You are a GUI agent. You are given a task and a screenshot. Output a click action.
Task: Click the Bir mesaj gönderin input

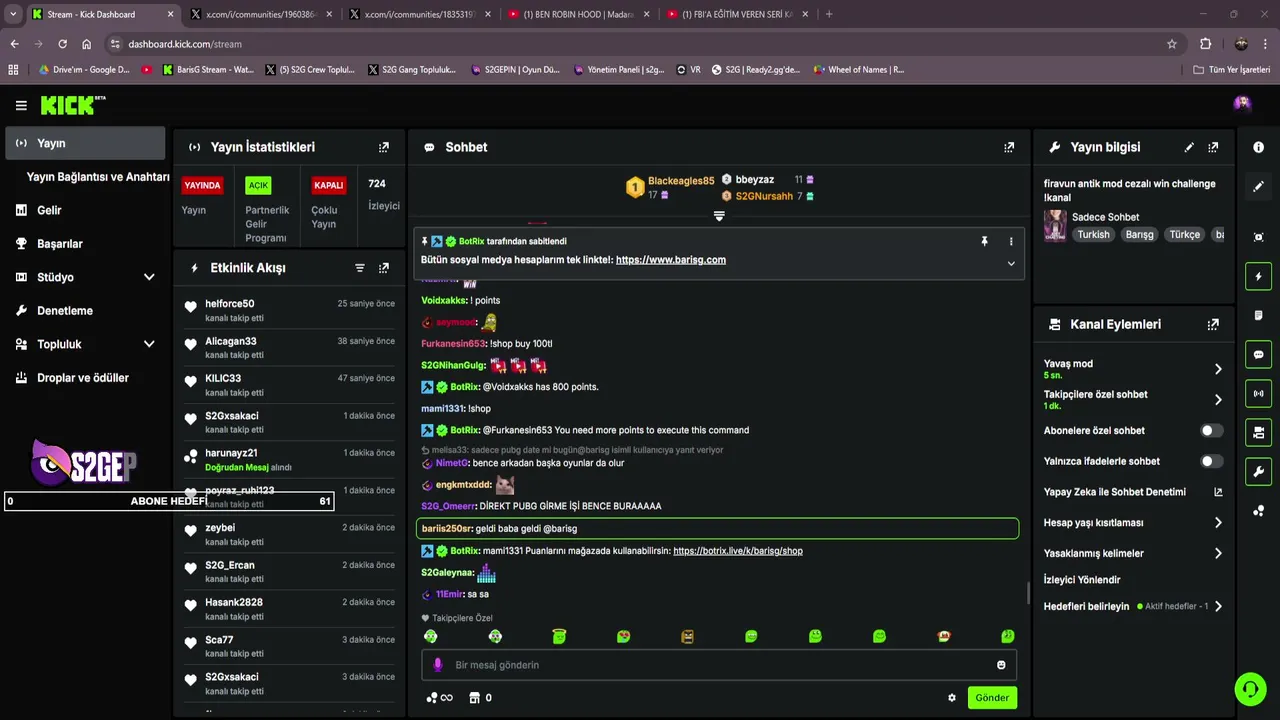pyautogui.click(x=719, y=665)
